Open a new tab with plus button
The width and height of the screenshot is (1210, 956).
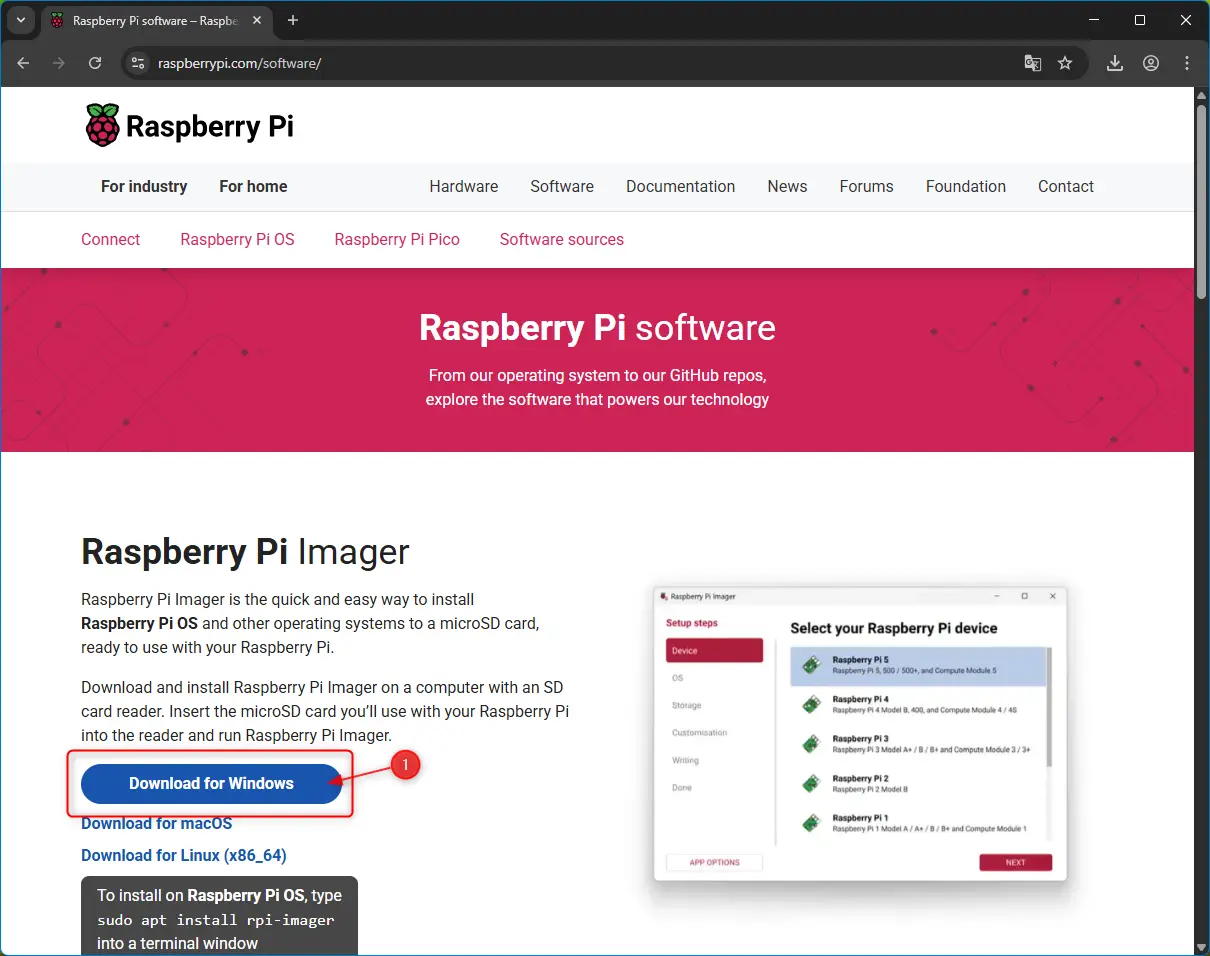(293, 20)
